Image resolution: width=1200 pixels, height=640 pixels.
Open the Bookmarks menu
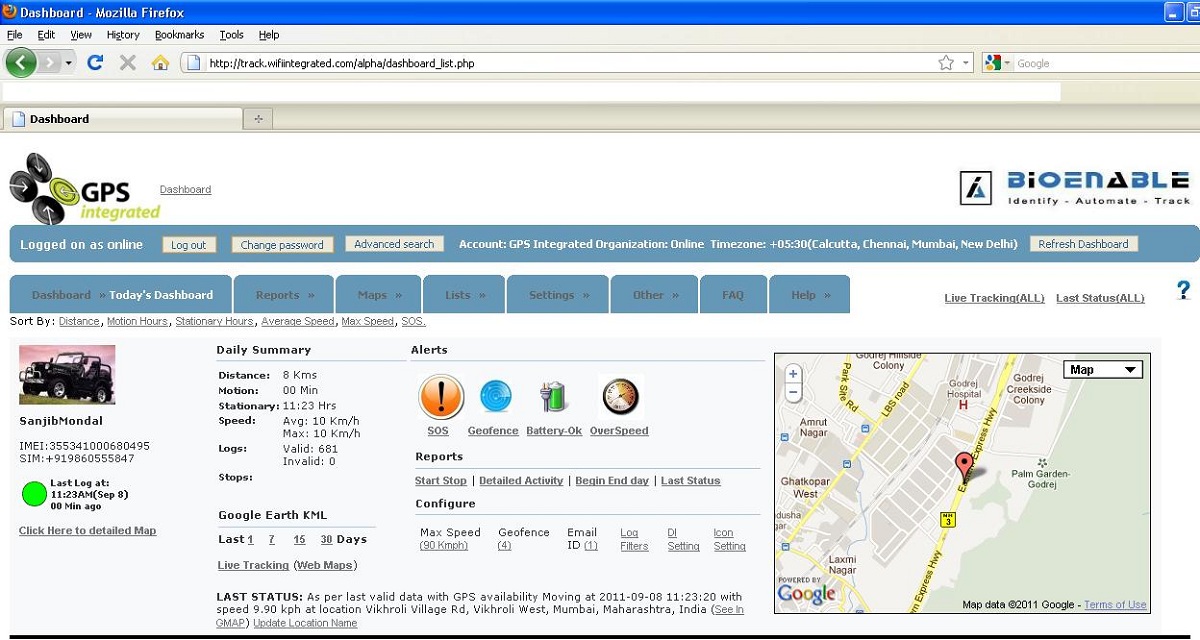coord(179,34)
